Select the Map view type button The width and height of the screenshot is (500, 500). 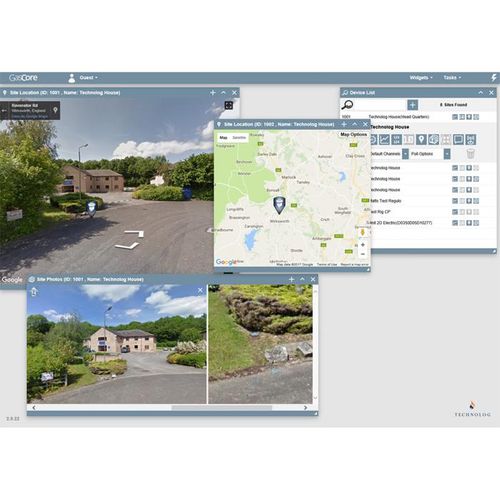click(223, 138)
